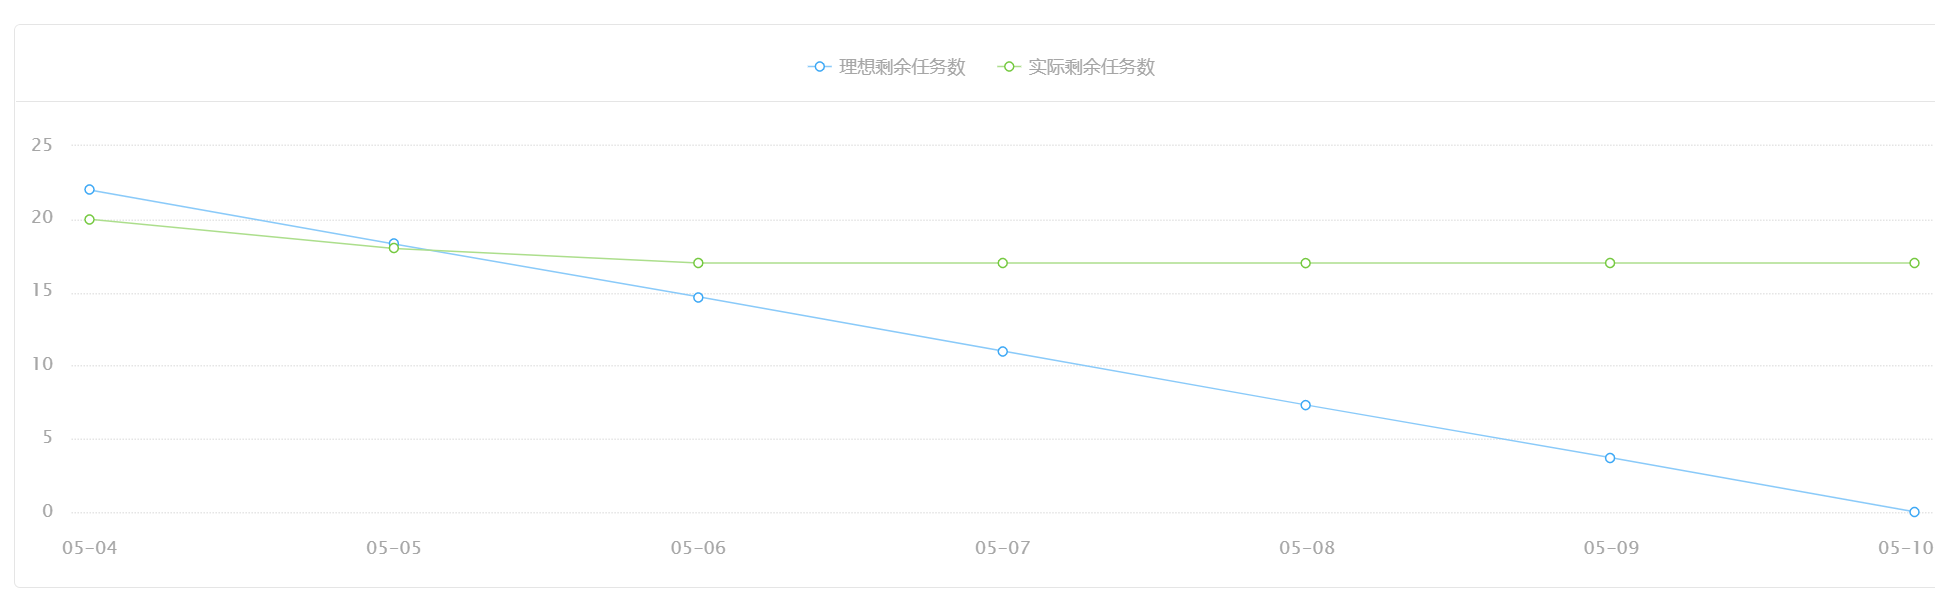Screen dimensions: 1935x595
Task: Click the 05-06 x-axis date label
Action: (698, 548)
